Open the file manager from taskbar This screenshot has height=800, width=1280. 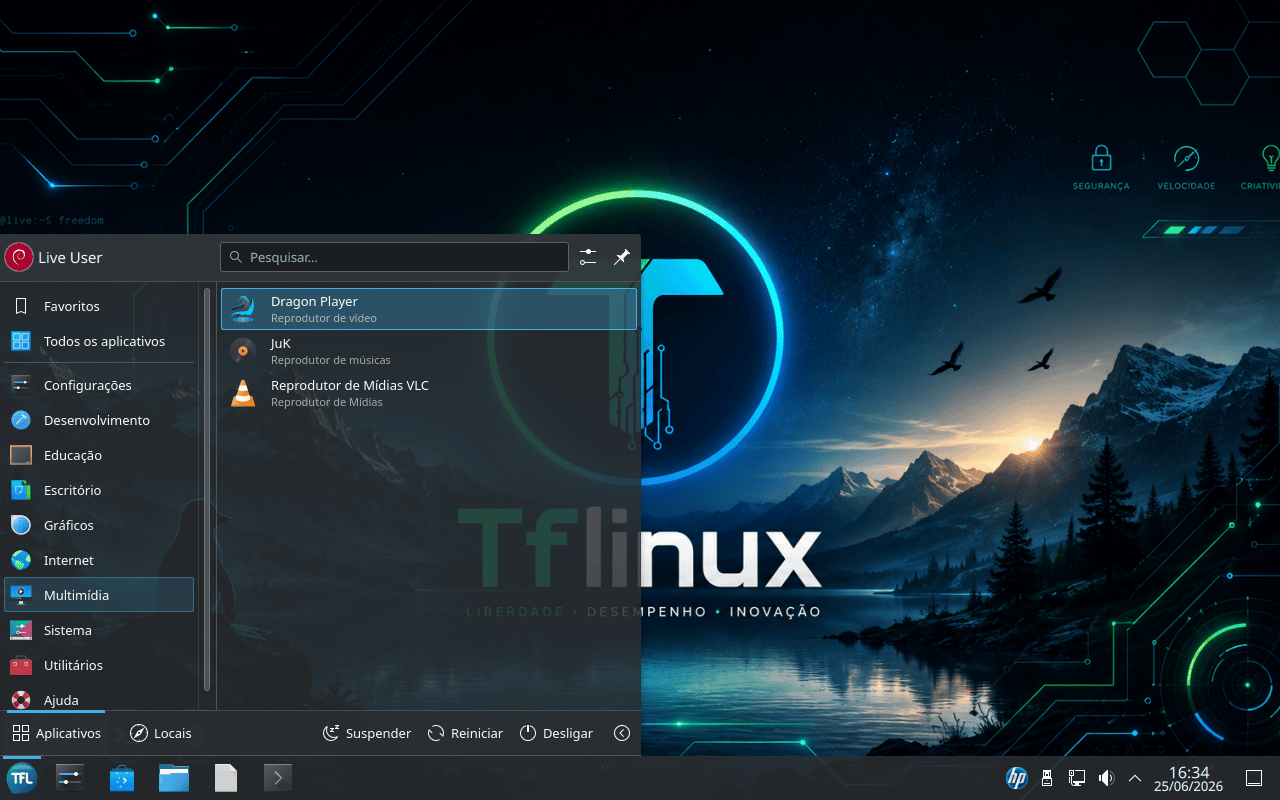(174, 777)
